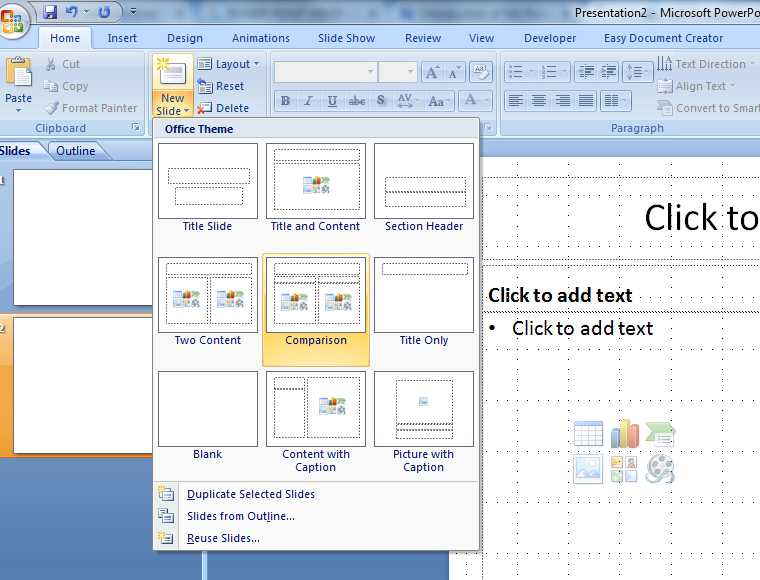This screenshot has width=760, height=580.
Task: Increase font size with Grow Font
Action: coord(431,73)
